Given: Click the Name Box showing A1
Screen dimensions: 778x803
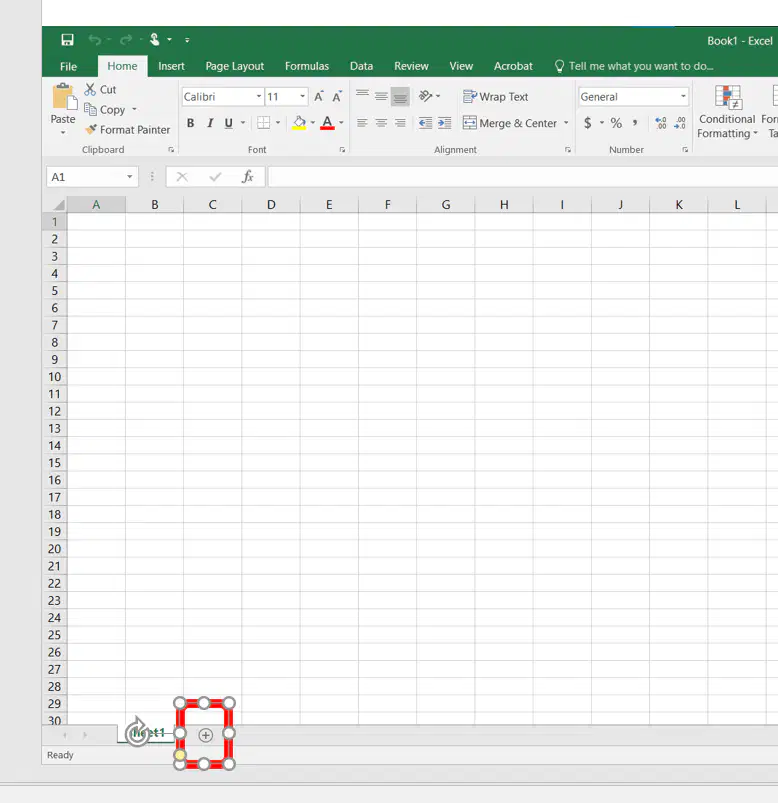Looking at the screenshot, I should [x=92, y=177].
